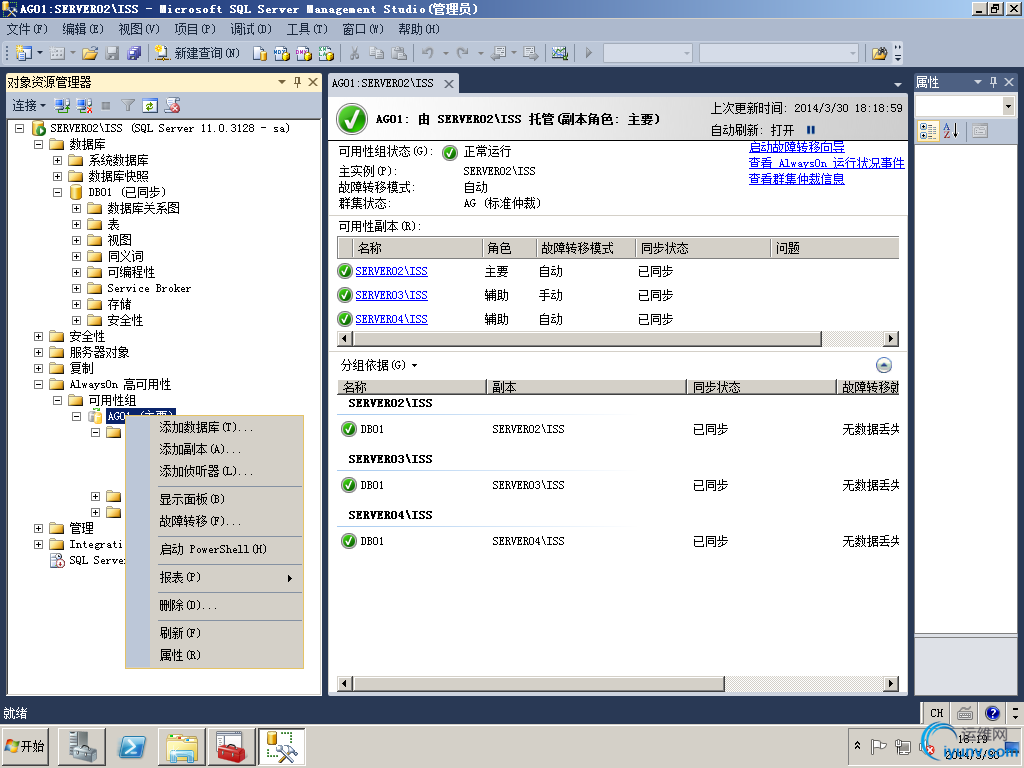The height and width of the screenshot is (768, 1024).
Task: Open the SERVER04\ISS replica link
Action: coord(391,319)
